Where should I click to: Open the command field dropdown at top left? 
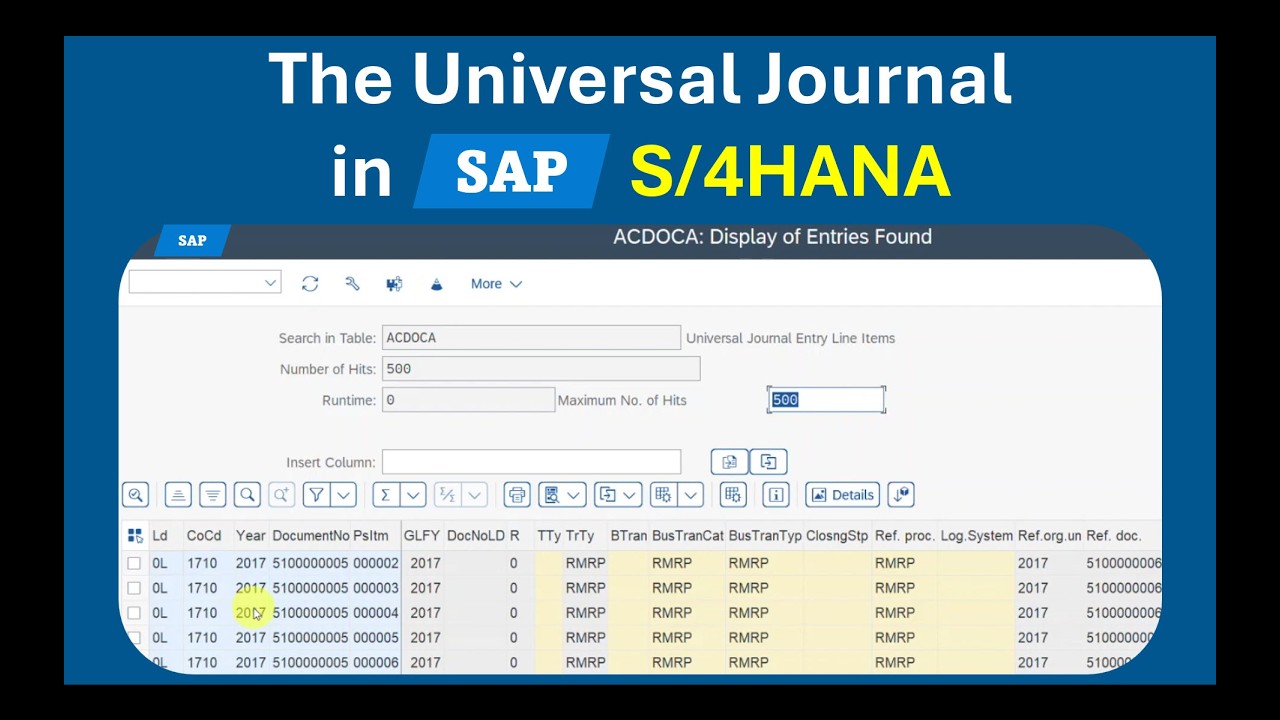click(x=270, y=283)
